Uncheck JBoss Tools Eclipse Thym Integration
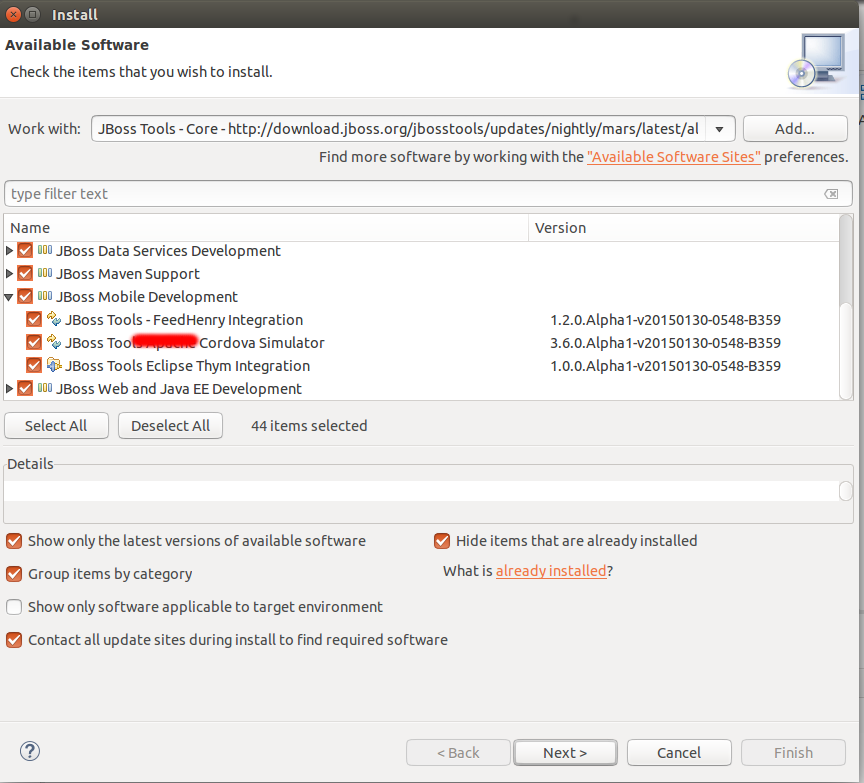 [34, 366]
